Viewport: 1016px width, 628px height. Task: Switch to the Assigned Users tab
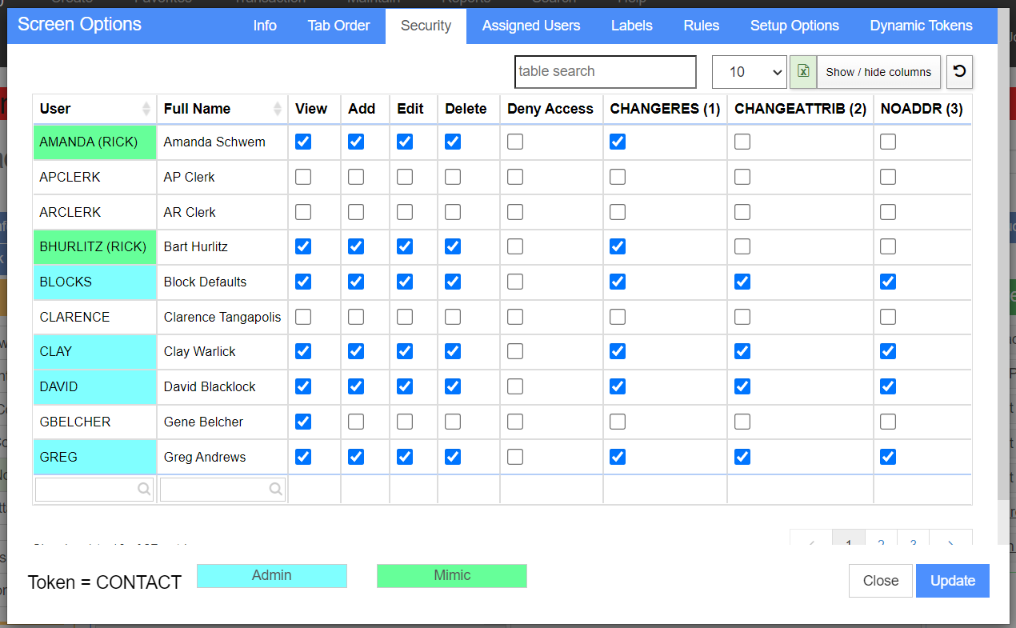pyautogui.click(x=531, y=26)
